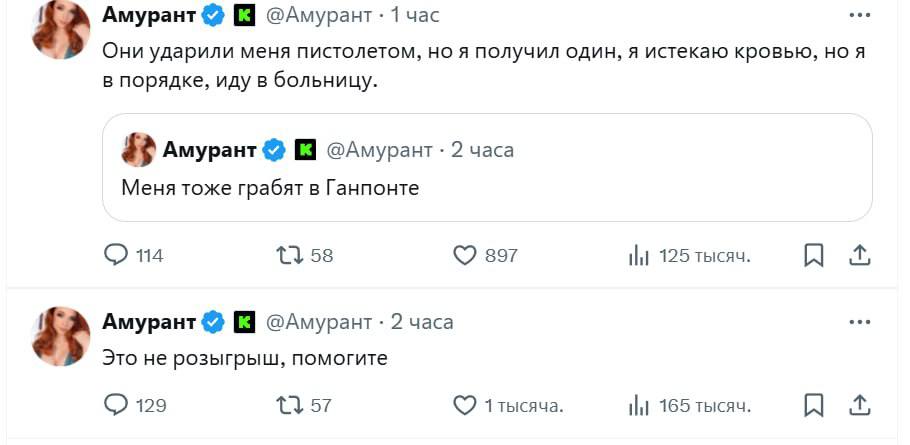Reply to the tweet with 129 comments

117,406
